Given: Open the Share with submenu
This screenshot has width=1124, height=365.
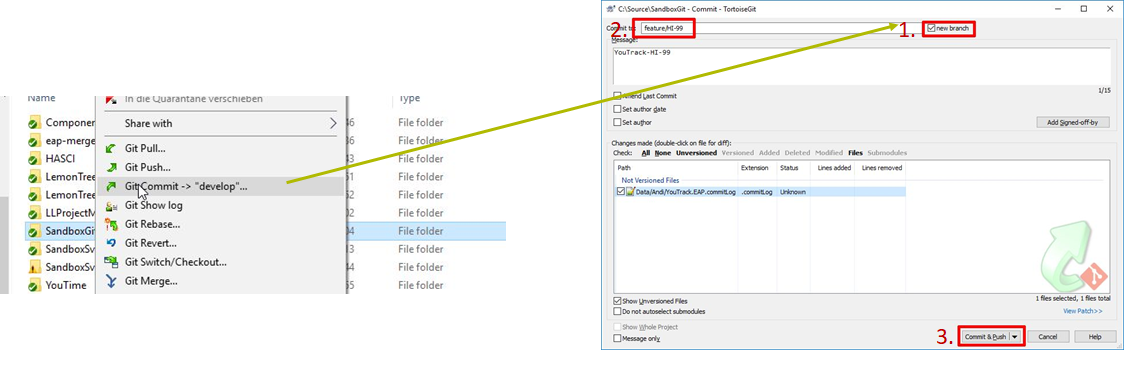Looking at the screenshot, I should (220, 123).
